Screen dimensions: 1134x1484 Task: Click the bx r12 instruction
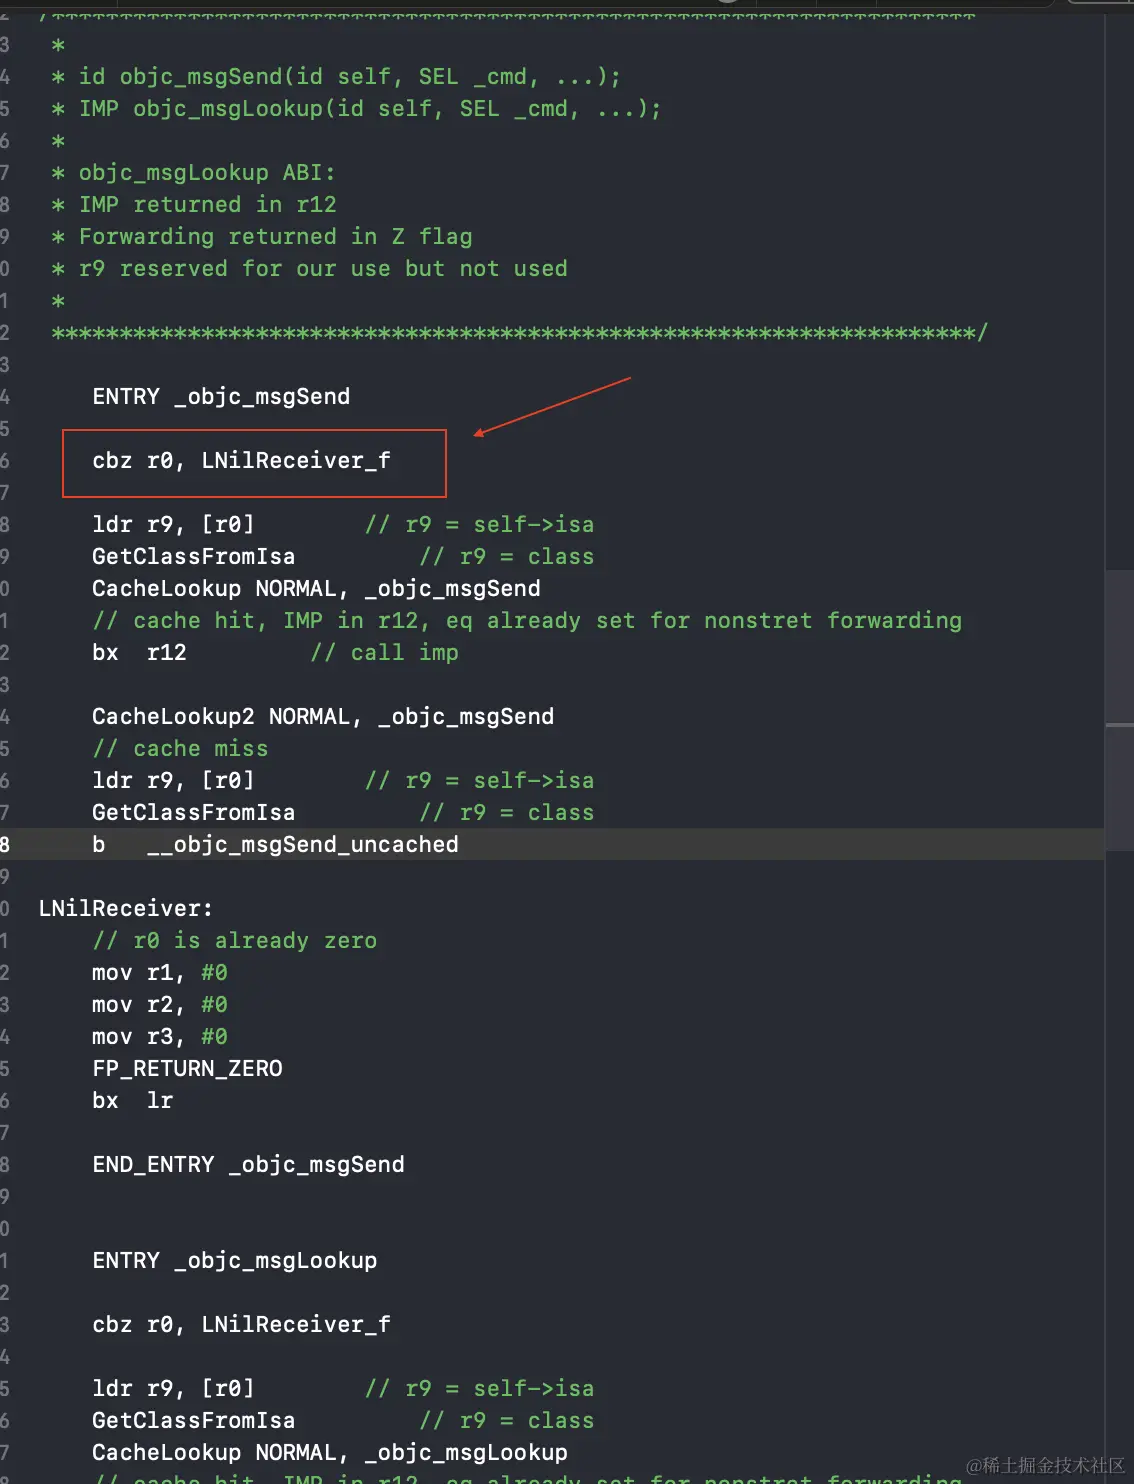(x=139, y=653)
